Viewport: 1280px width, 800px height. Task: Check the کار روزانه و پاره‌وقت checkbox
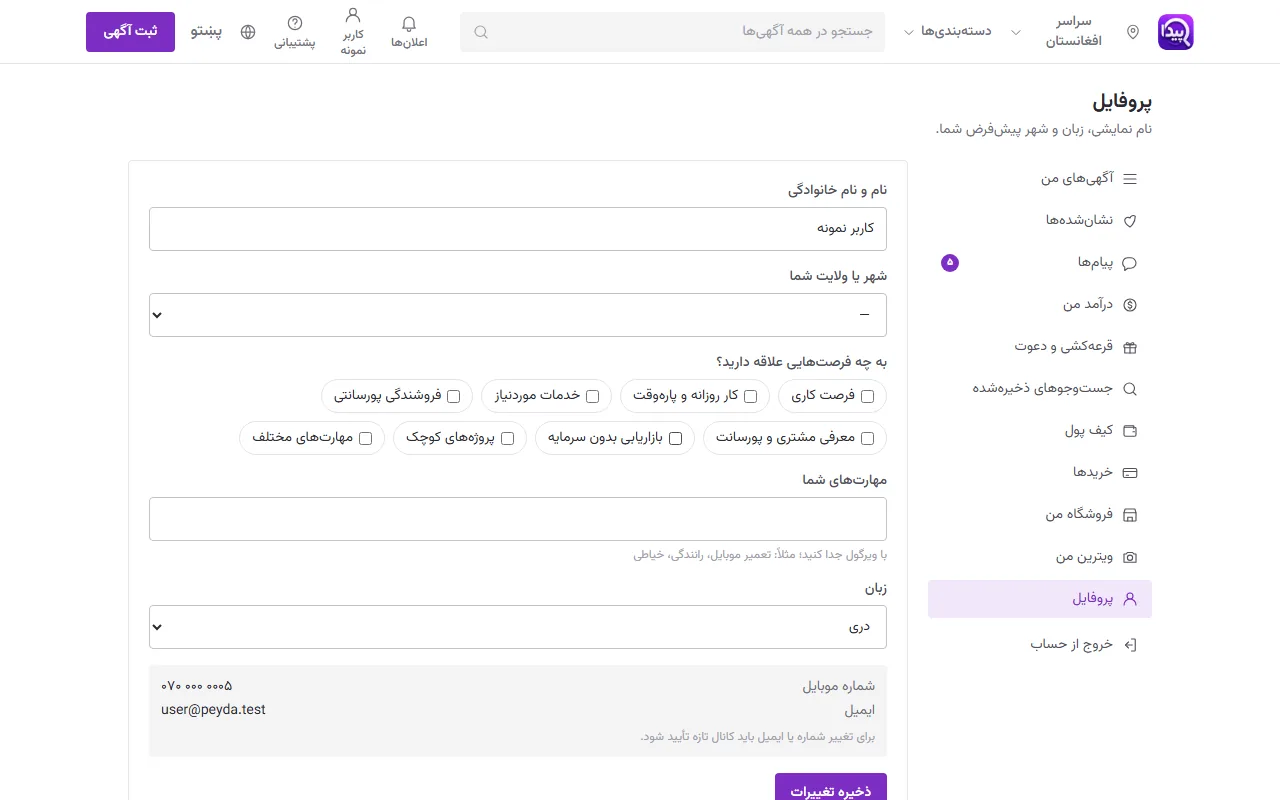click(x=751, y=396)
